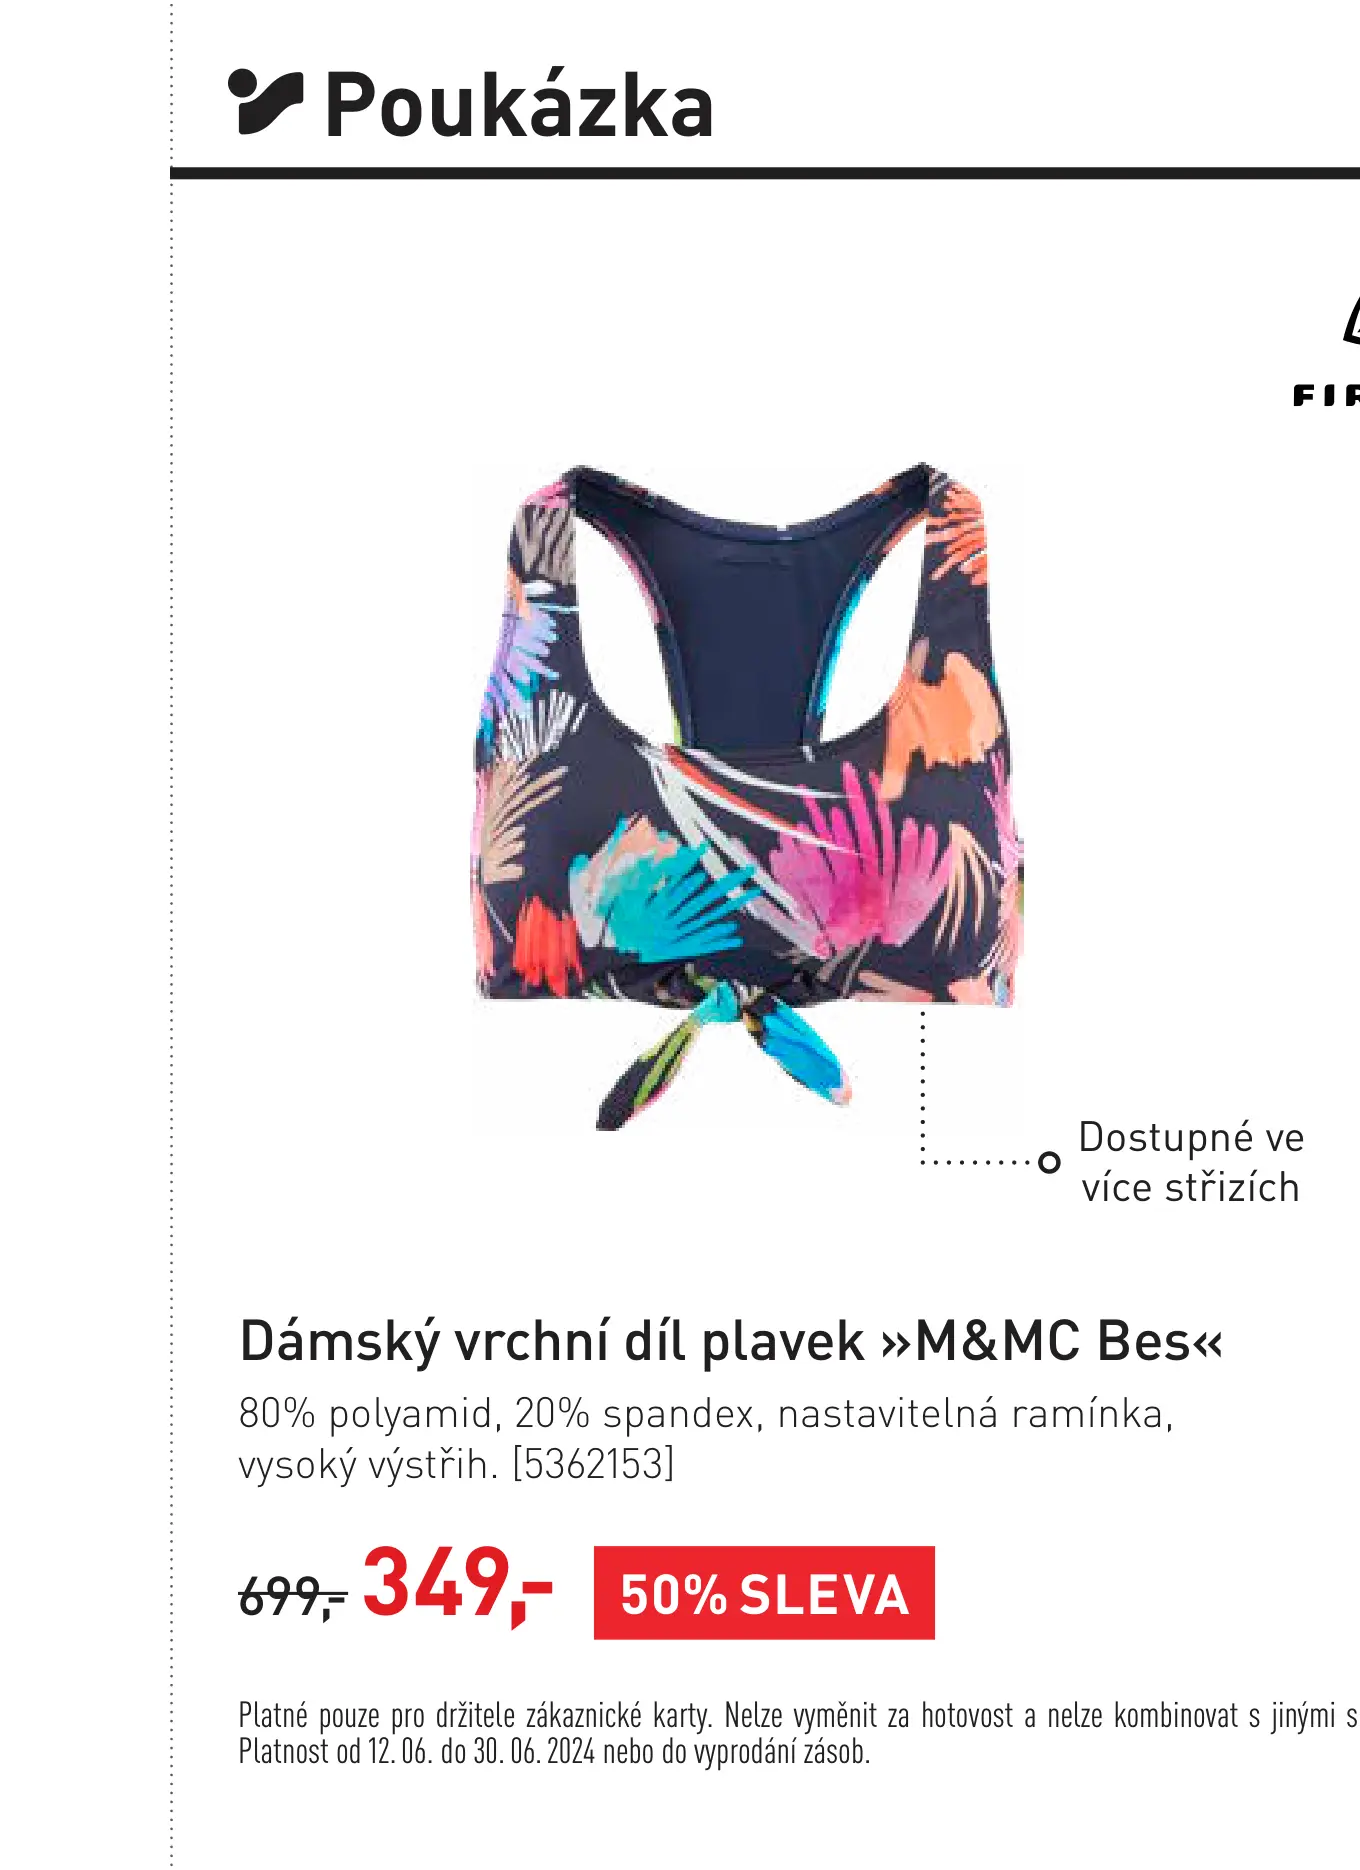The width and height of the screenshot is (1360, 1870).
Task: Select the Dostupné ve více střizích label
Action: click(x=1191, y=1162)
